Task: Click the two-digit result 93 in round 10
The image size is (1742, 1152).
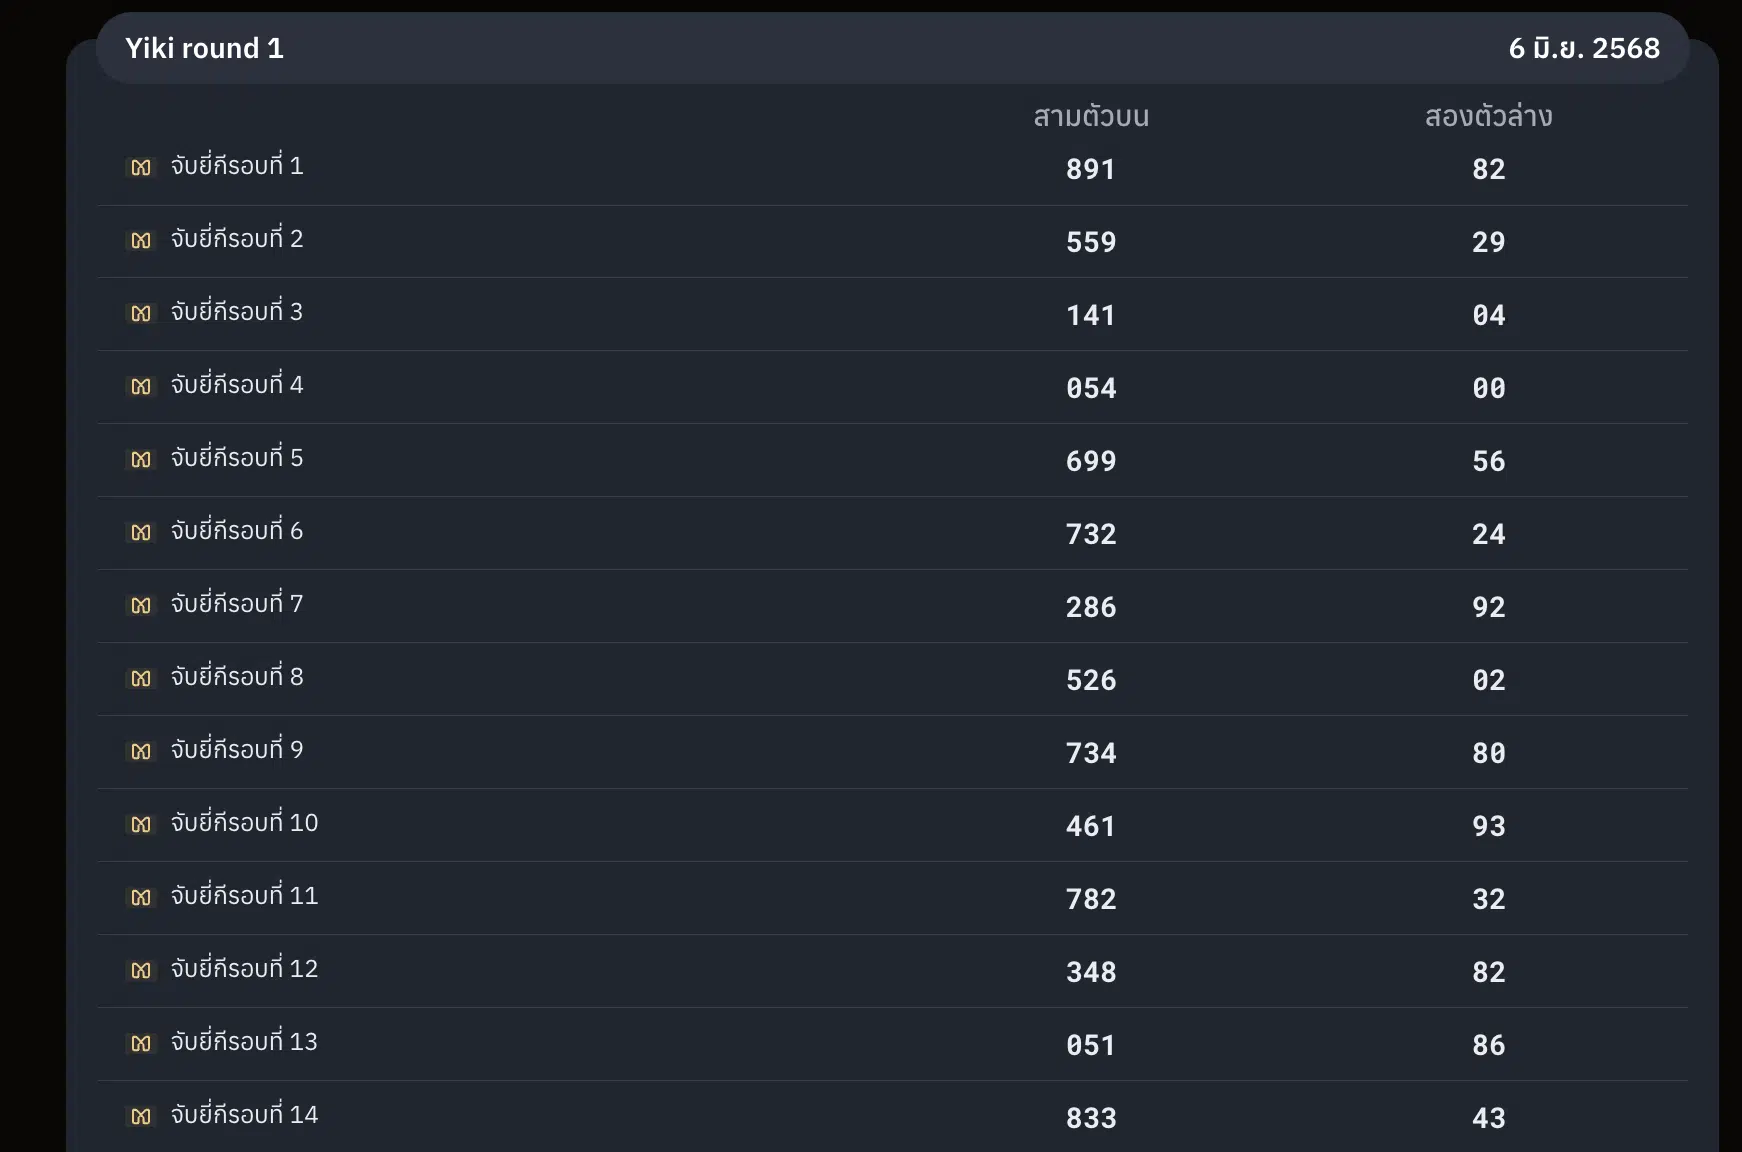Action: [x=1488, y=826]
